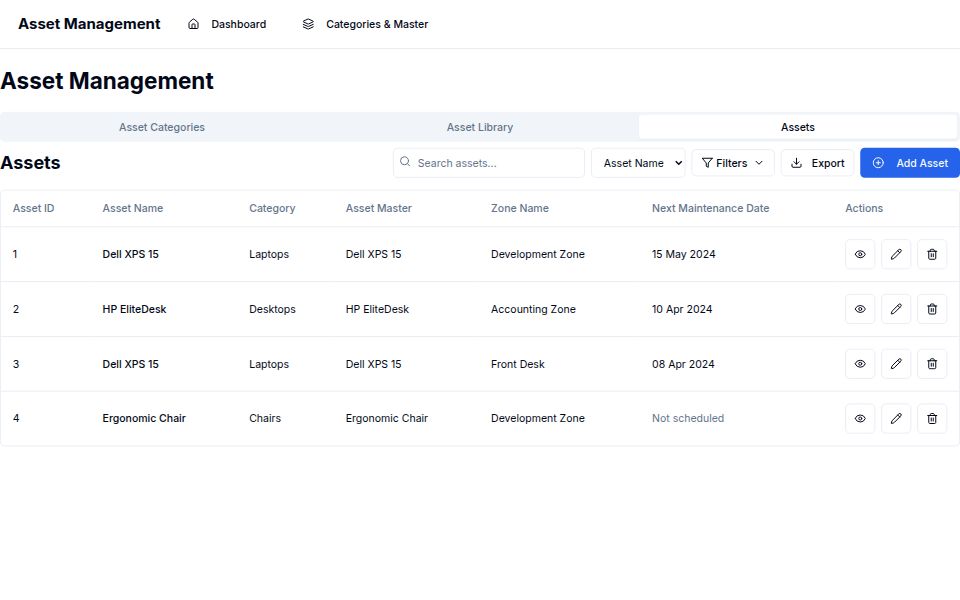Viewport: 960px width, 600px height.
Task: Click the pencil edit icon for Dell XPS 15 row 1
Action: click(895, 254)
